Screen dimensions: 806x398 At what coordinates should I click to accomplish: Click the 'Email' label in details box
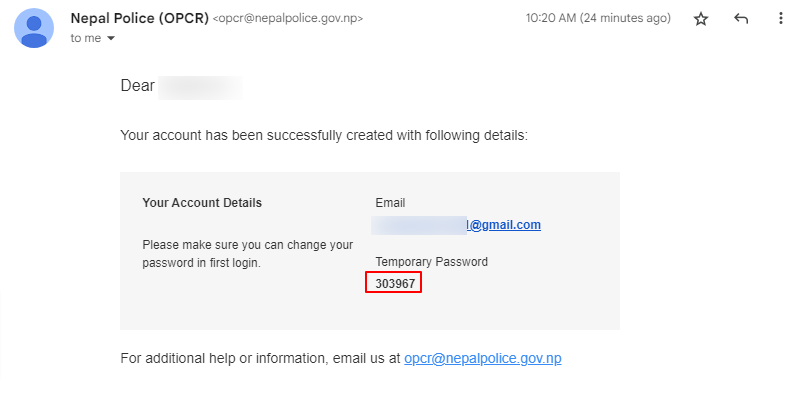(x=390, y=203)
